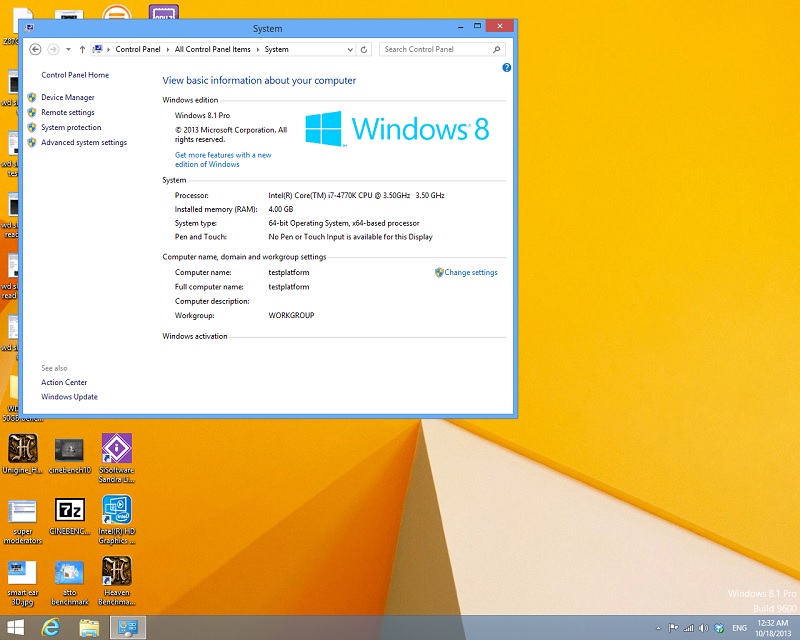Click the Windows 8.1 Pro edition text
This screenshot has height=640, width=800.
pos(202,115)
